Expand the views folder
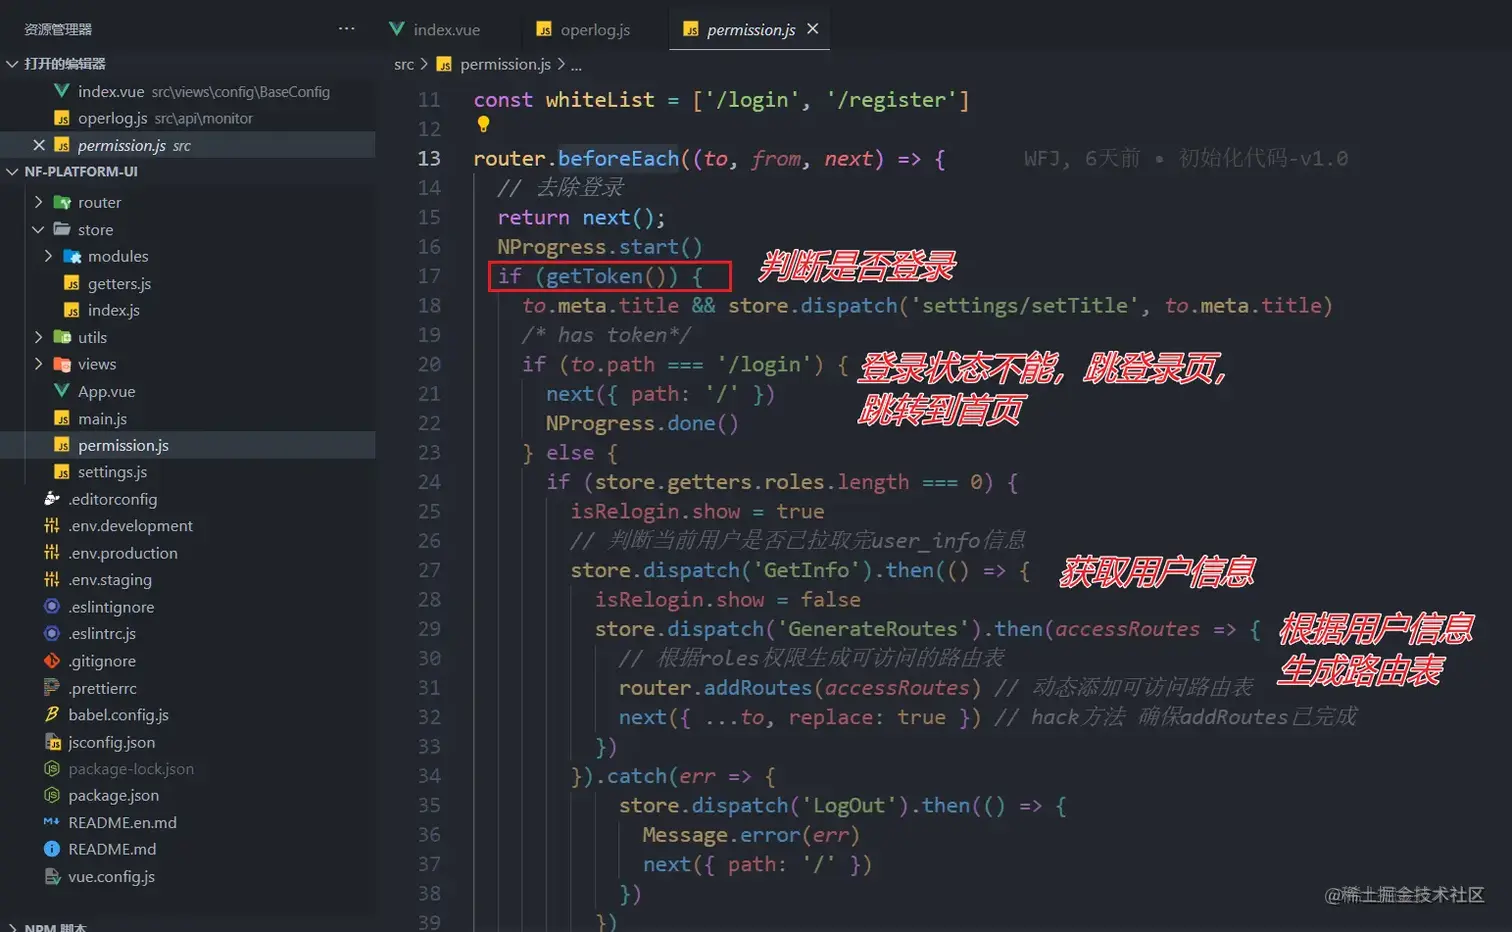 click(38, 364)
